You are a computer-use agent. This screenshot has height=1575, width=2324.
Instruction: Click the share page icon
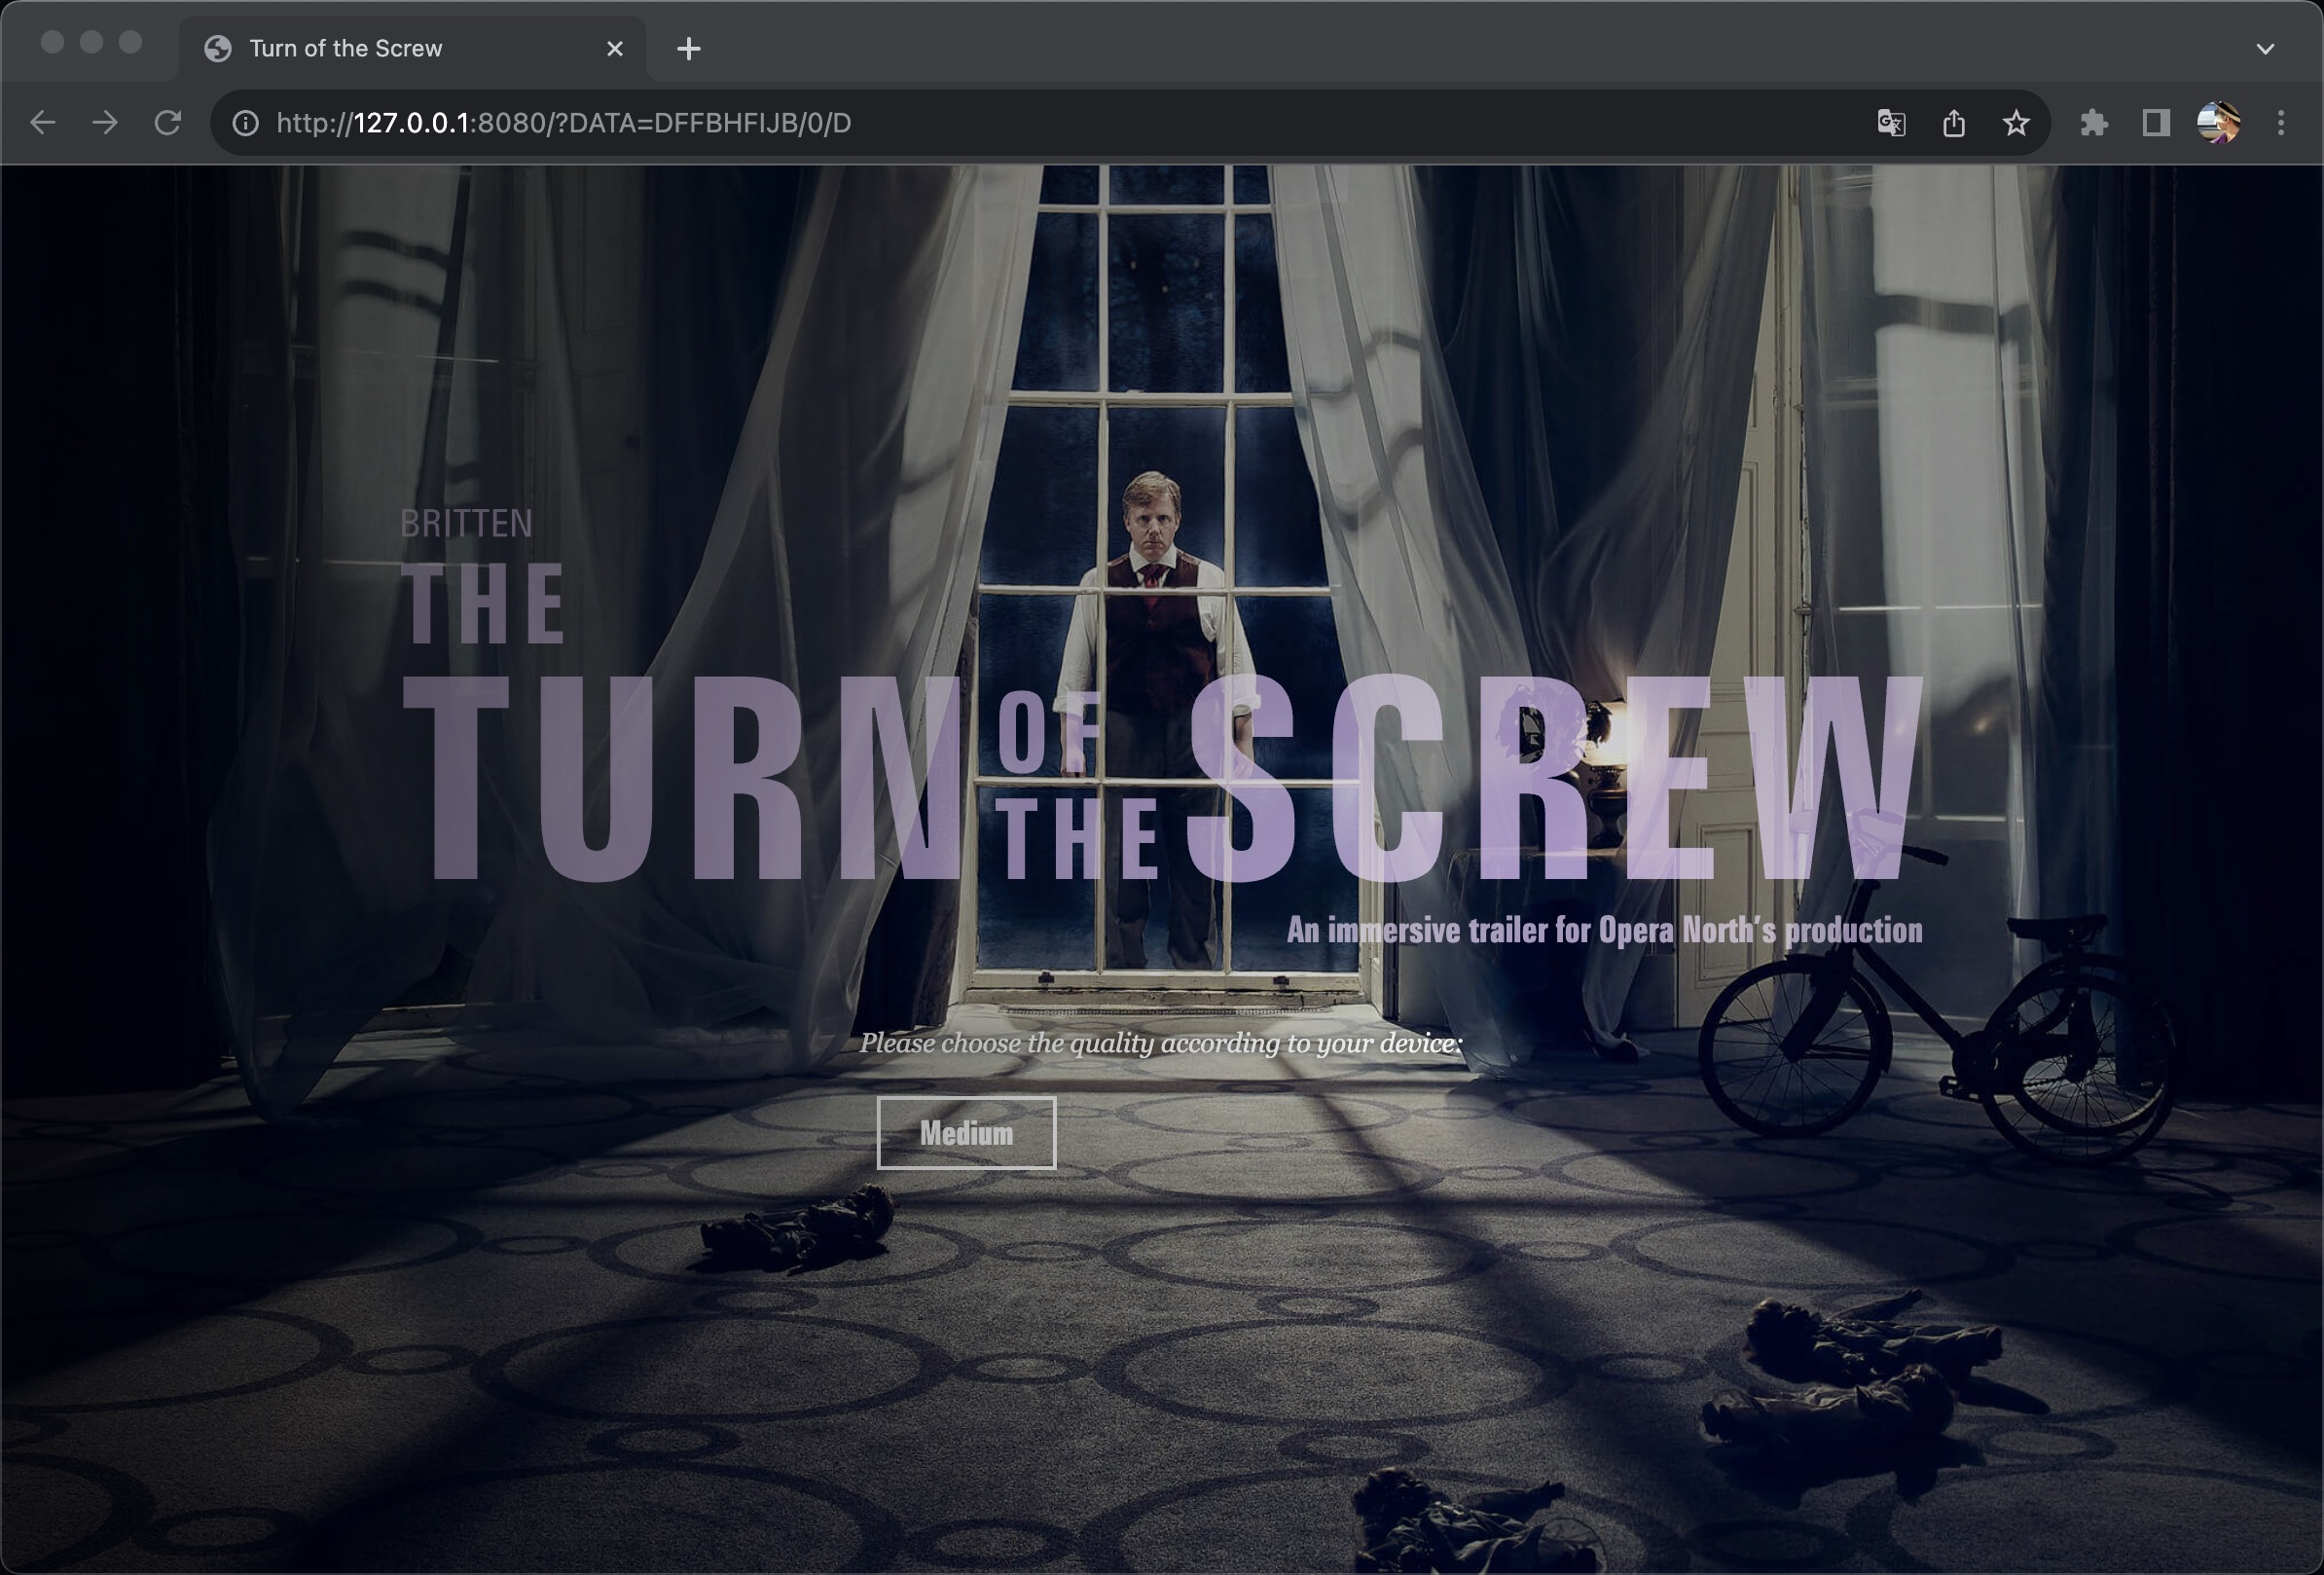[1953, 123]
